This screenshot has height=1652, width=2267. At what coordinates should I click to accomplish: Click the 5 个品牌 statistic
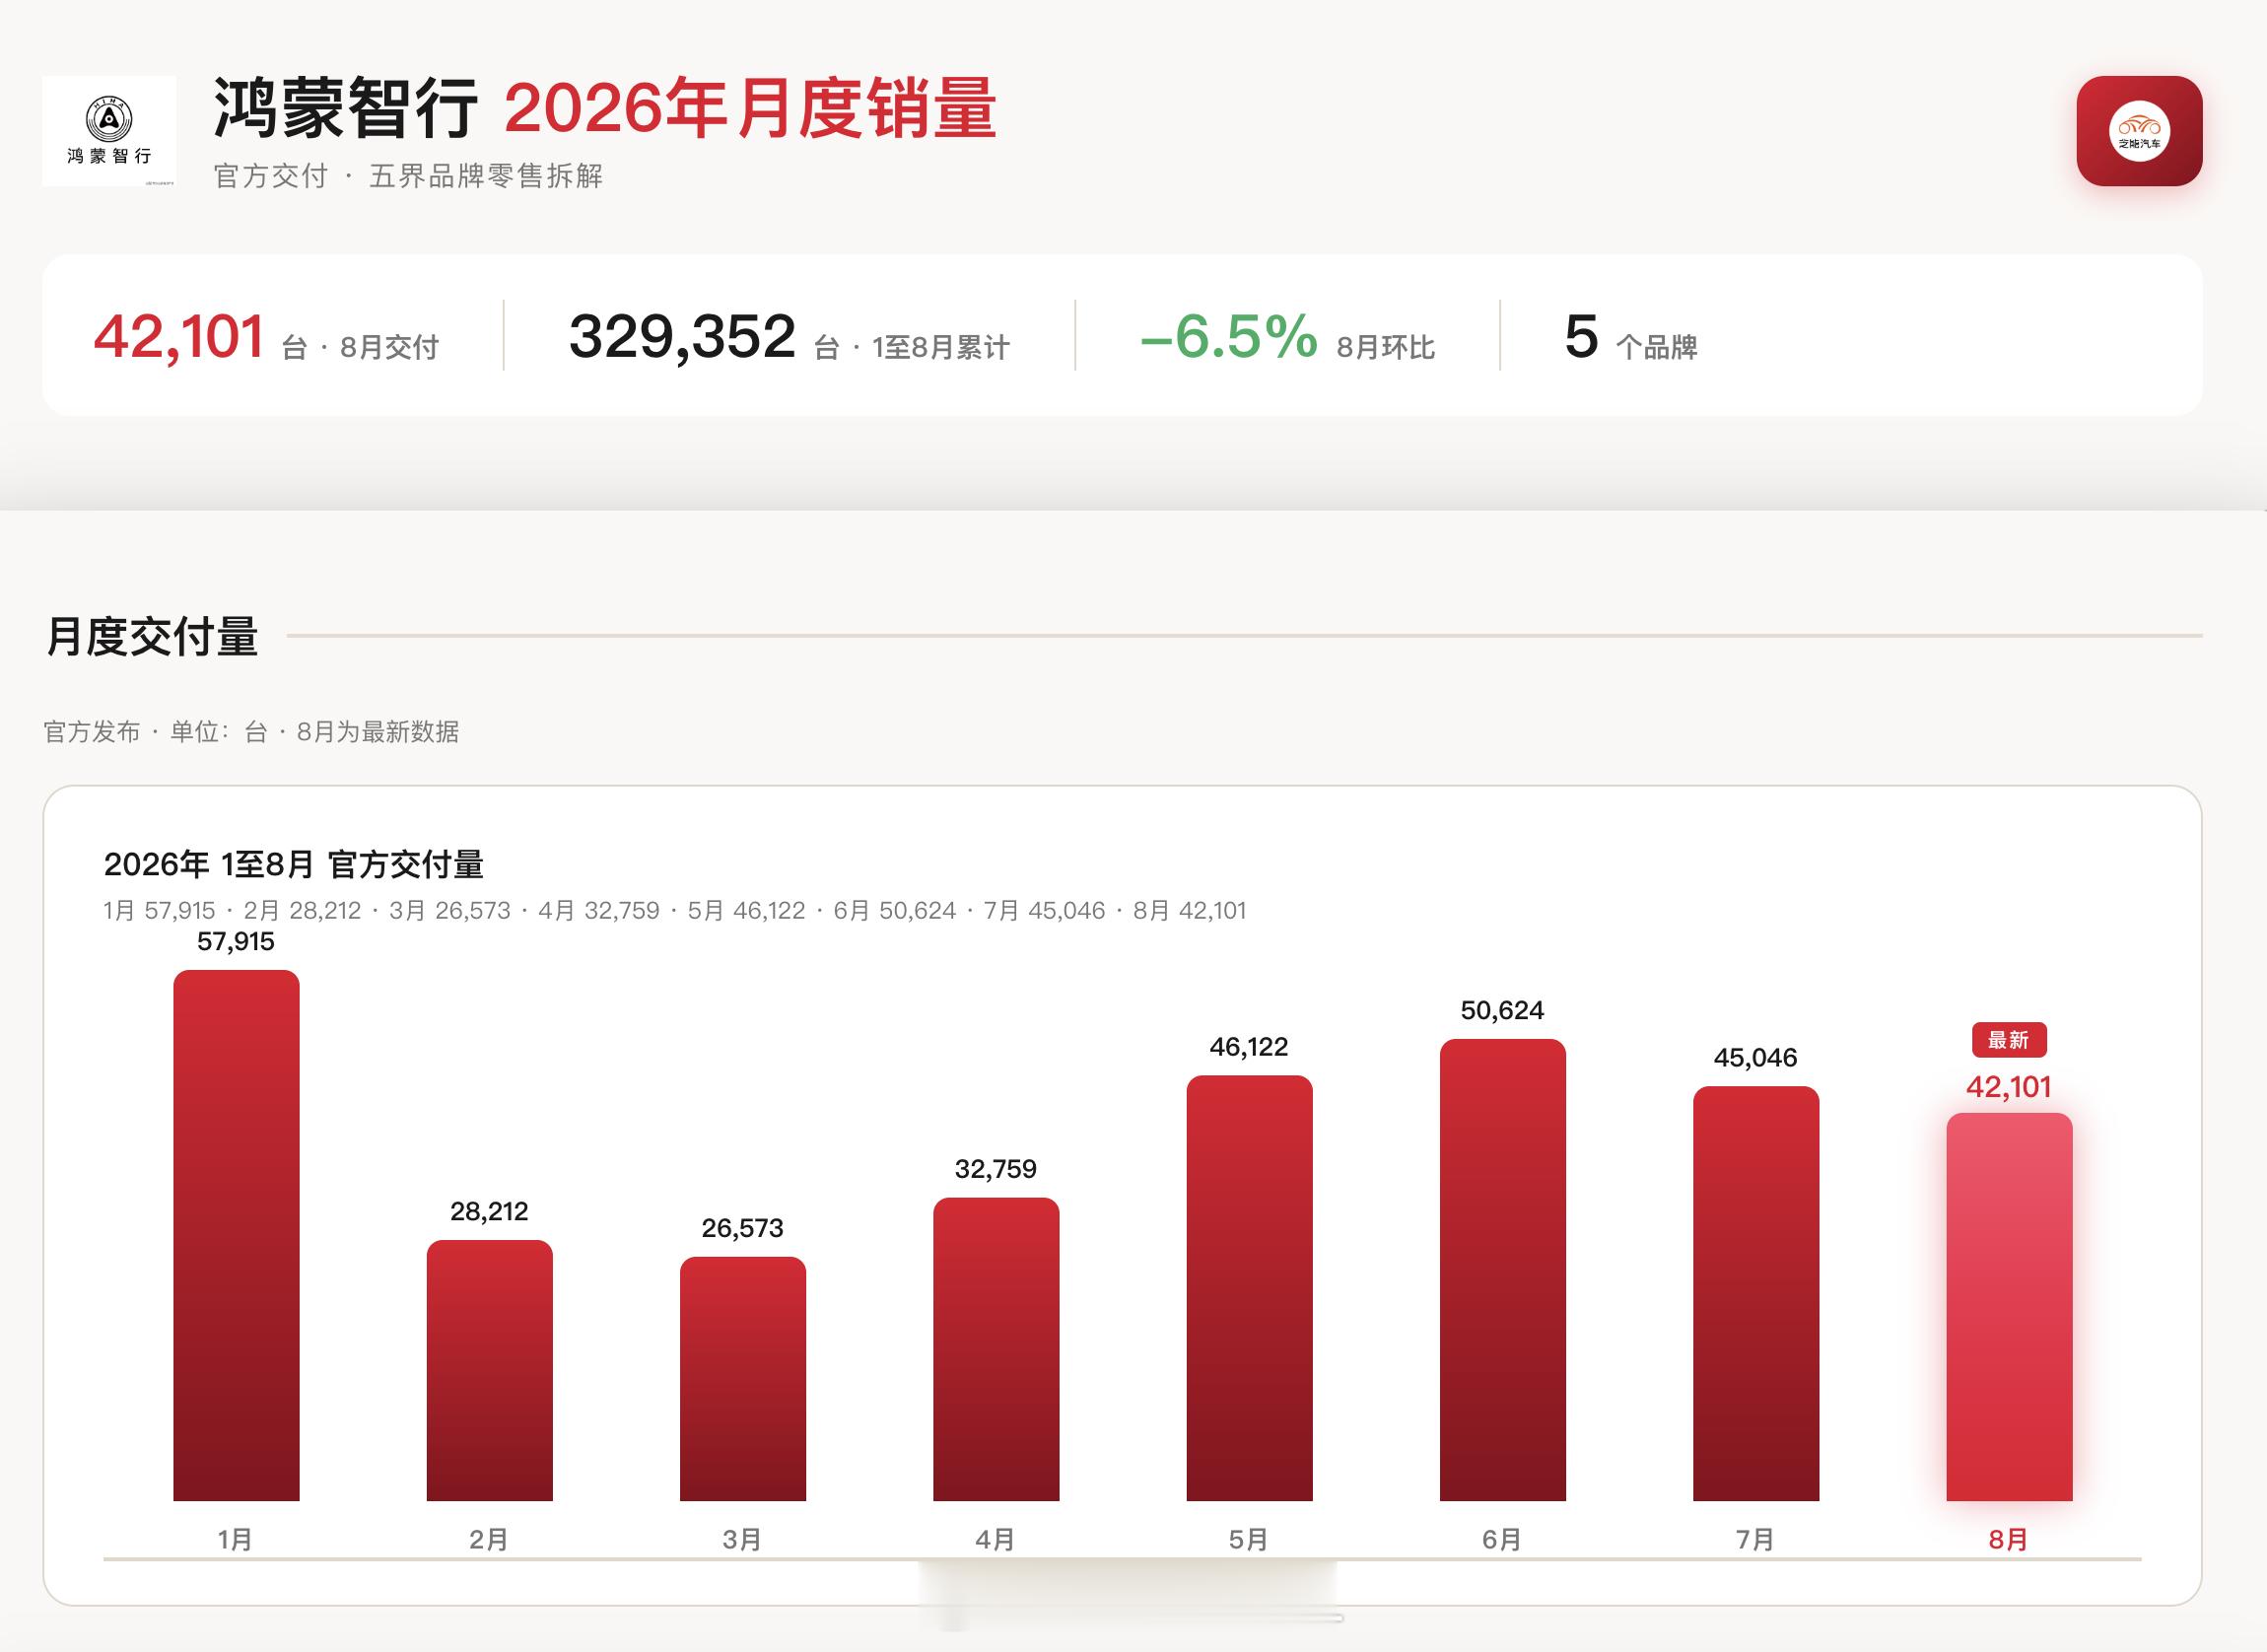pyautogui.click(x=1631, y=337)
